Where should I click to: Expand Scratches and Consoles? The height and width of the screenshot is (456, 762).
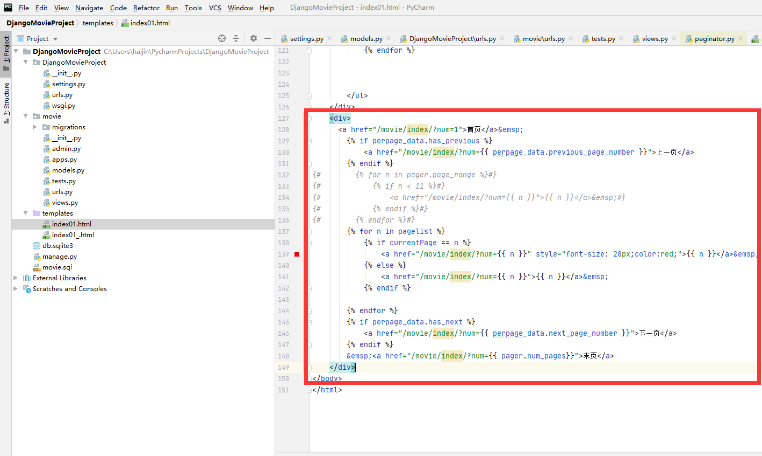coord(16,289)
